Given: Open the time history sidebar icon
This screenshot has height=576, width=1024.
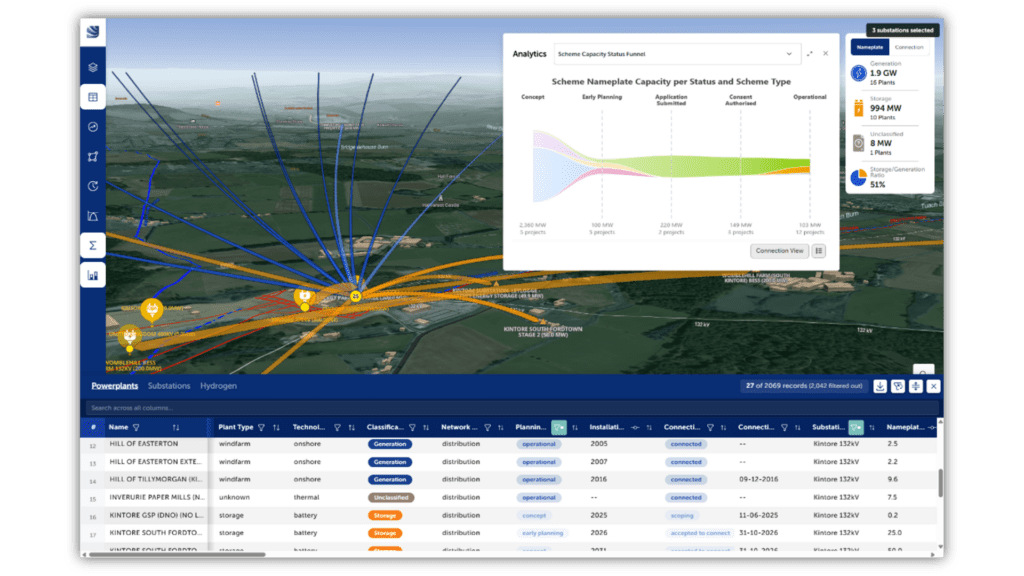Looking at the screenshot, I should click(x=93, y=186).
